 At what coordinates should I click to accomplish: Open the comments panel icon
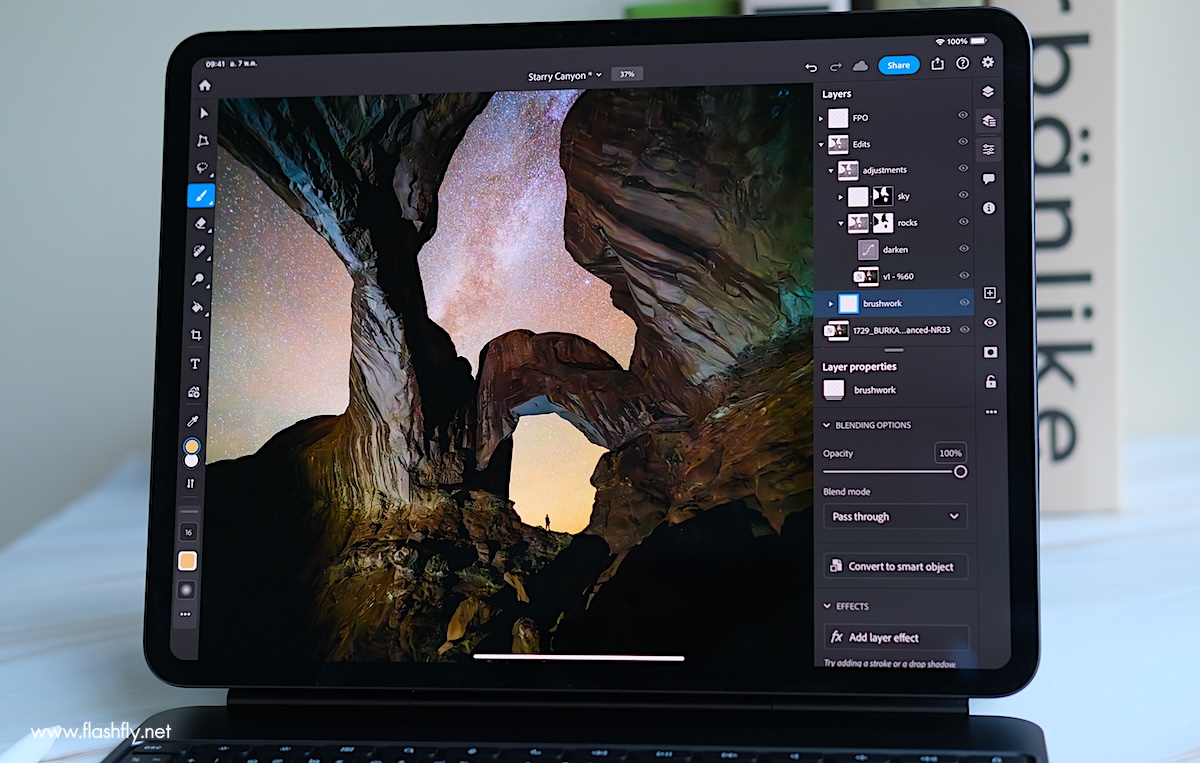[988, 179]
